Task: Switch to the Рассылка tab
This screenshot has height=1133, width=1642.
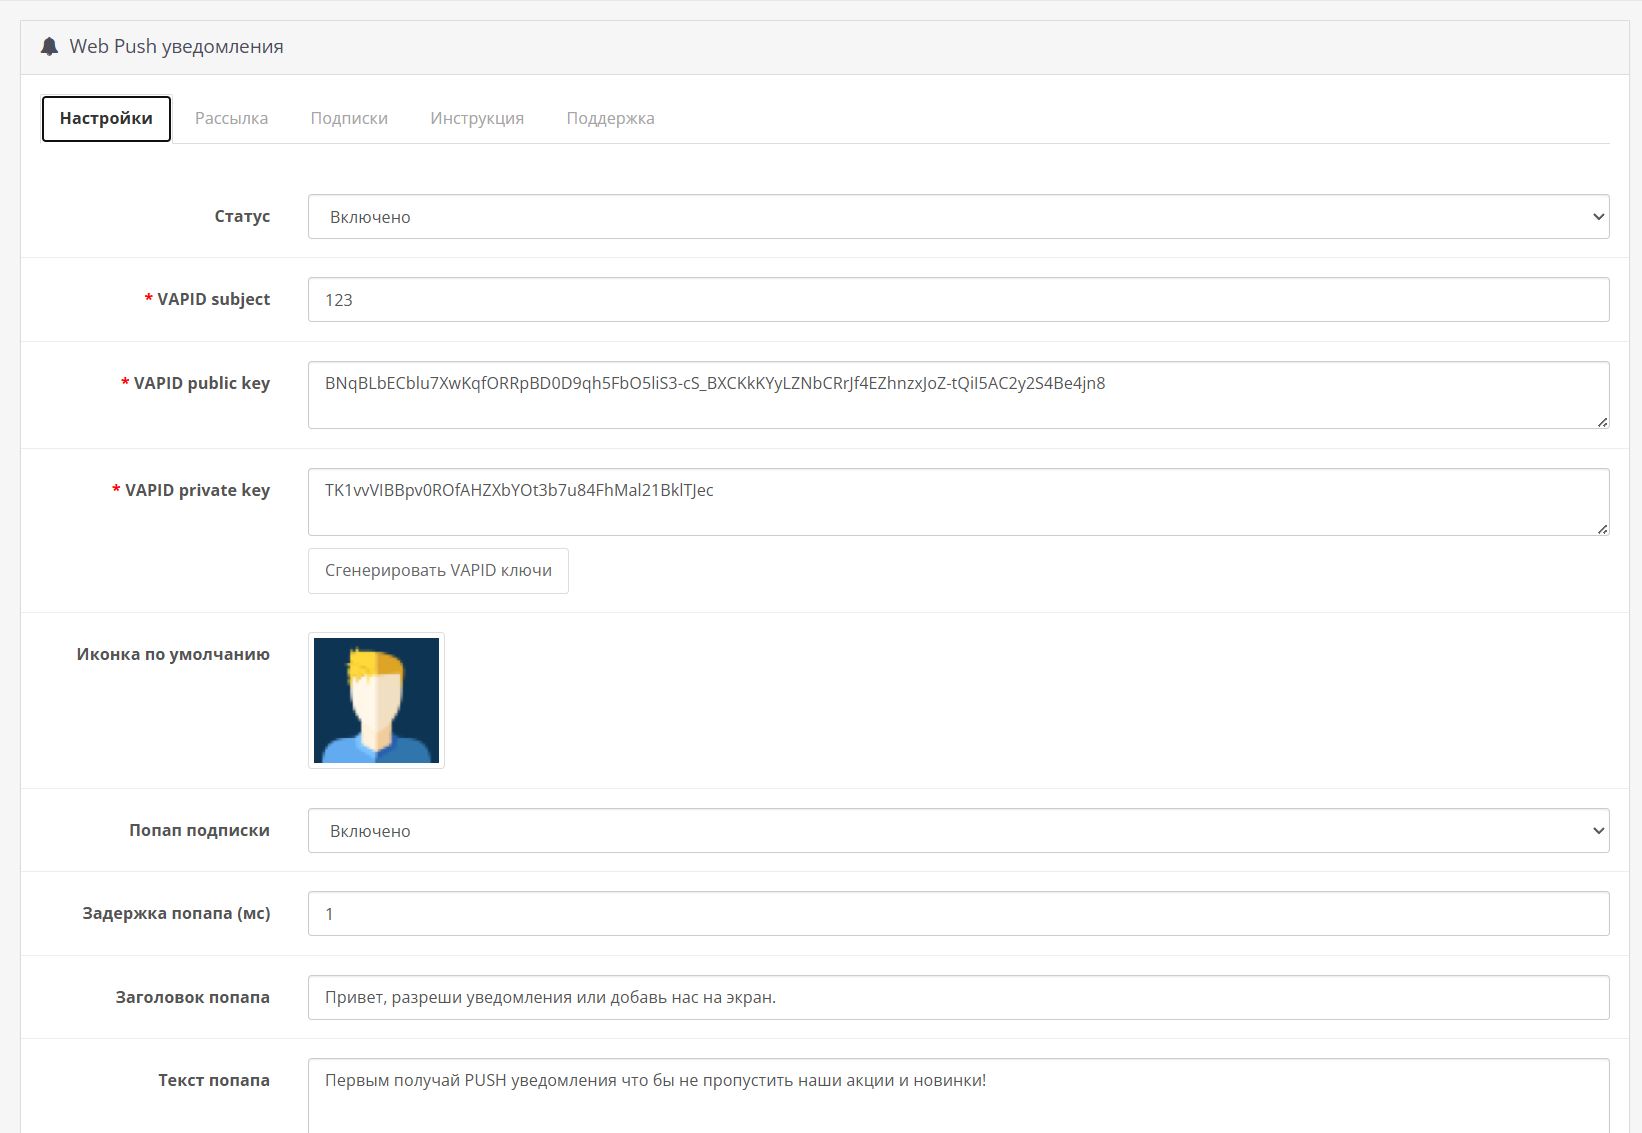Action: [x=231, y=118]
